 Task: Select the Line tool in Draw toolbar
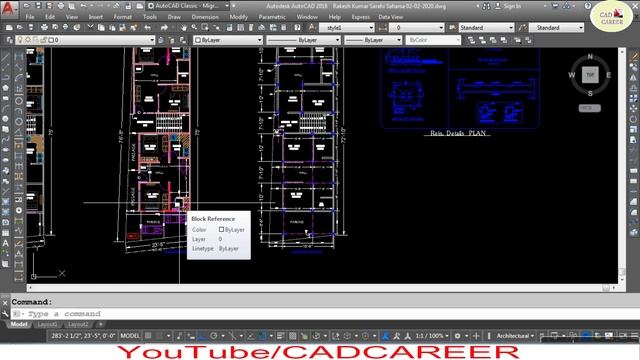(5, 56)
